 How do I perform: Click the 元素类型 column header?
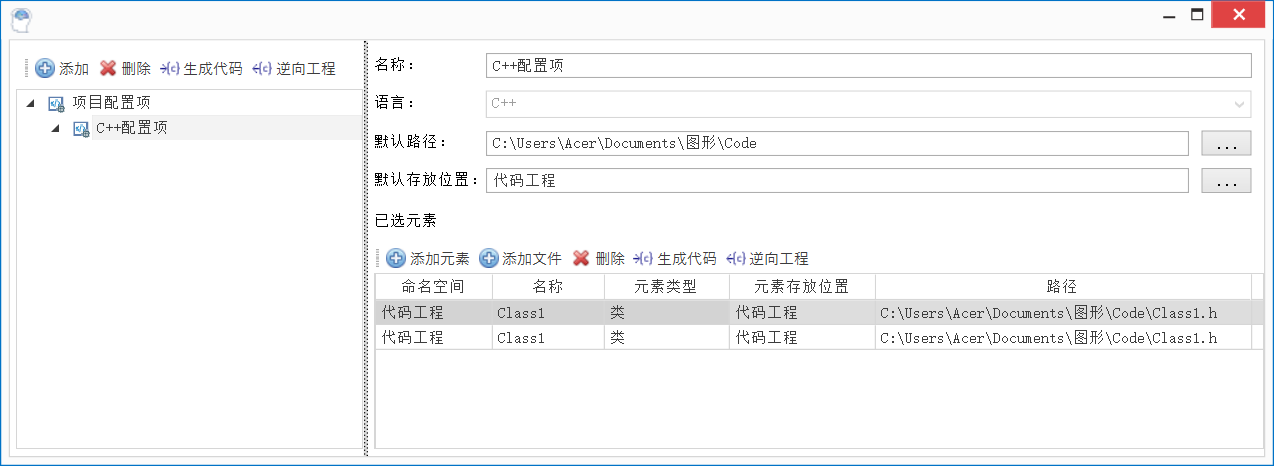666,287
